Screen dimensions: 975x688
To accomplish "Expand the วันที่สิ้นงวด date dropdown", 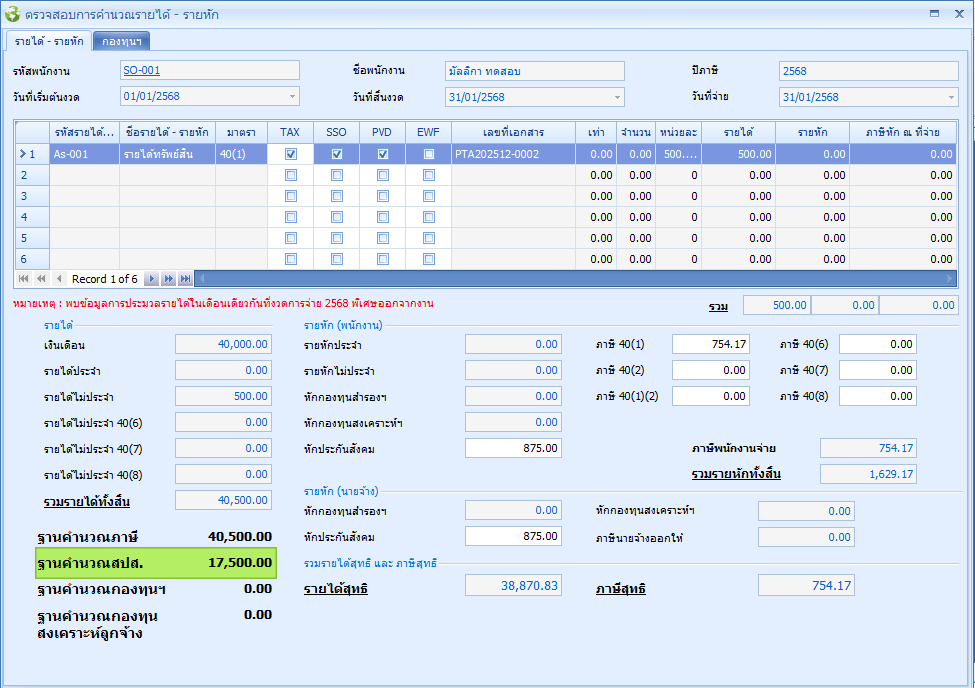I will click(x=618, y=97).
